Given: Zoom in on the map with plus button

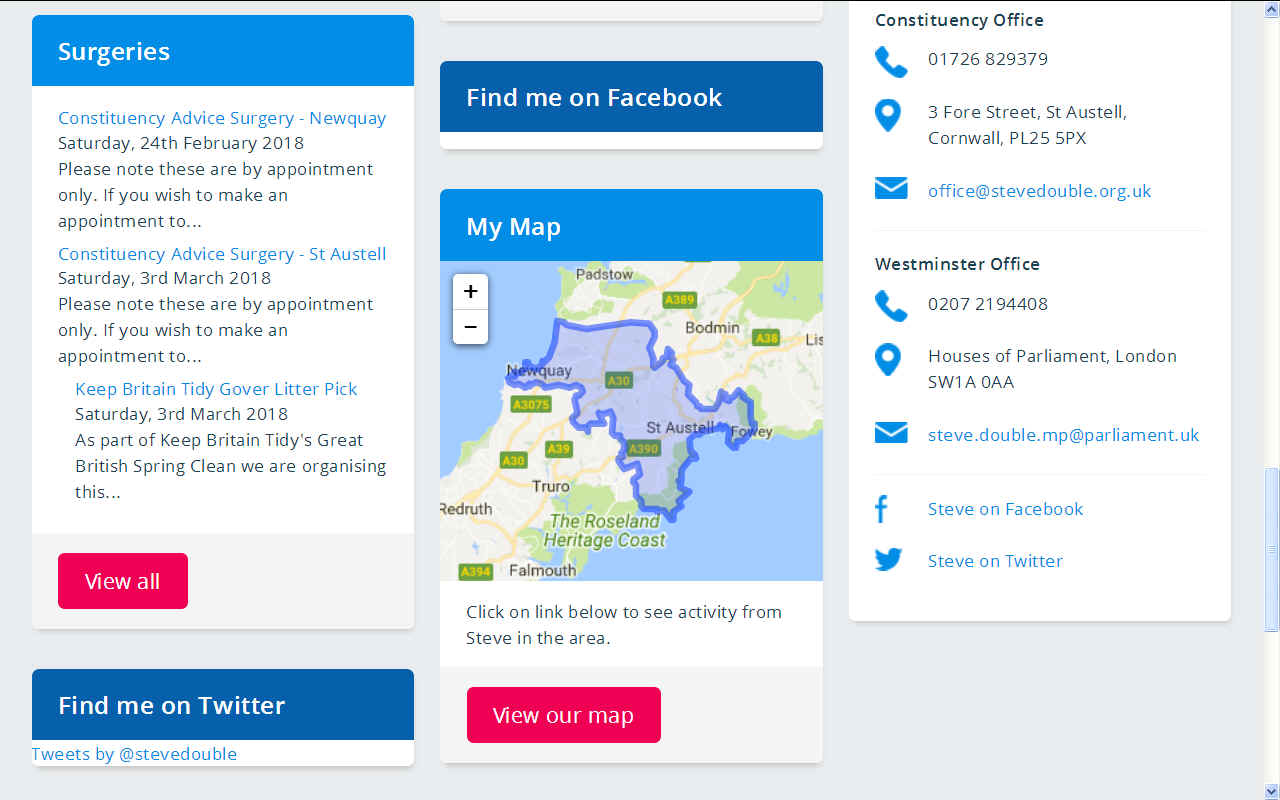Looking at the screenshot, I should tap(470, 292).
